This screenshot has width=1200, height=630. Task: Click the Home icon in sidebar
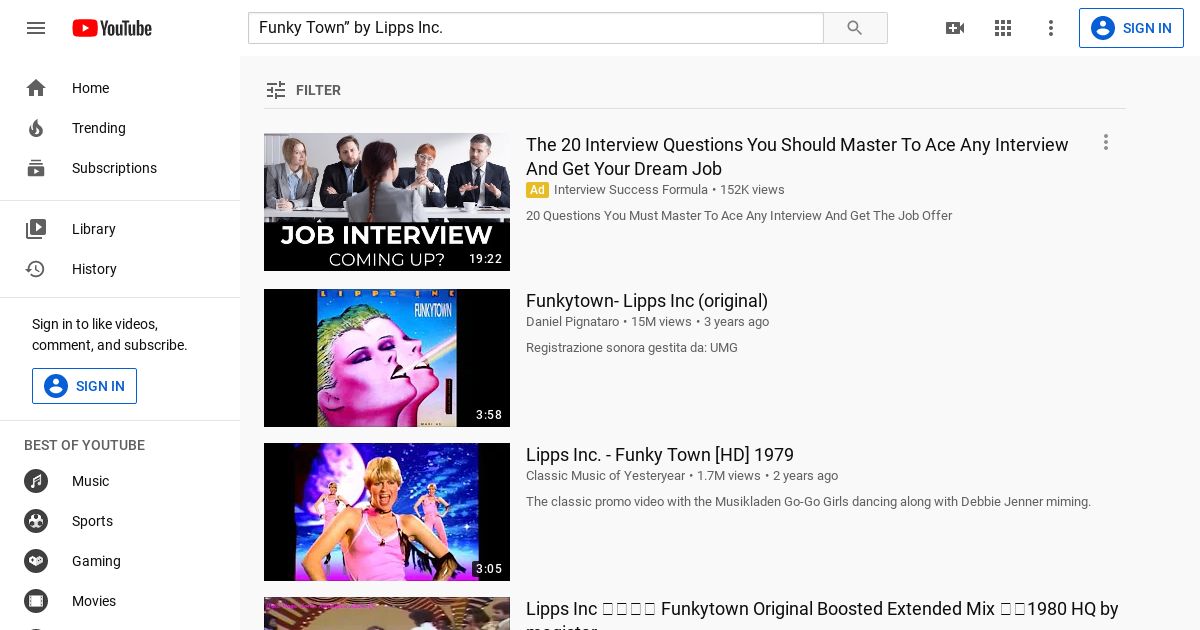coord(36,88)
